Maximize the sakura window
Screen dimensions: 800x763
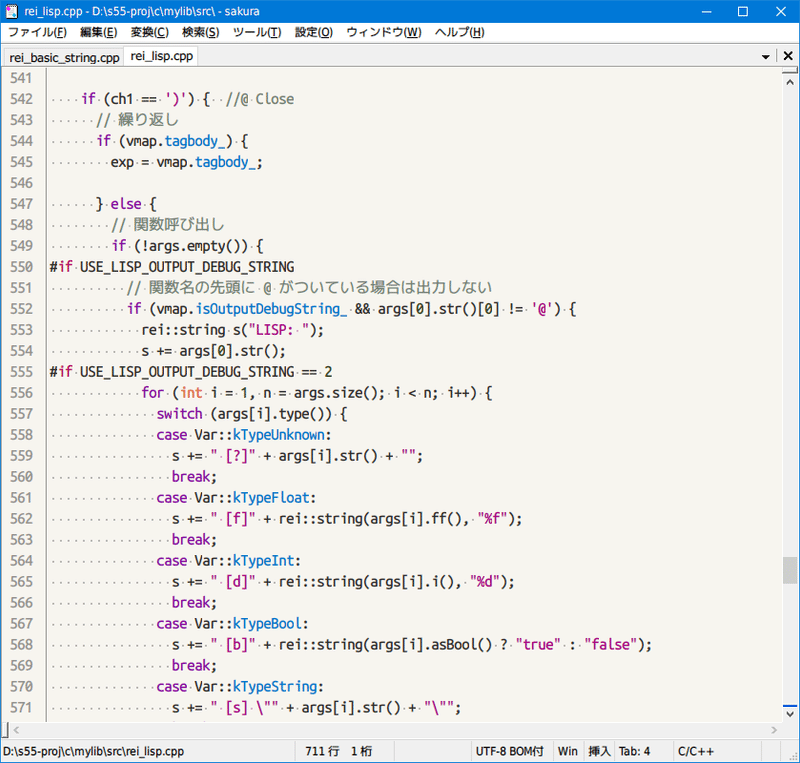click(743, 11)
